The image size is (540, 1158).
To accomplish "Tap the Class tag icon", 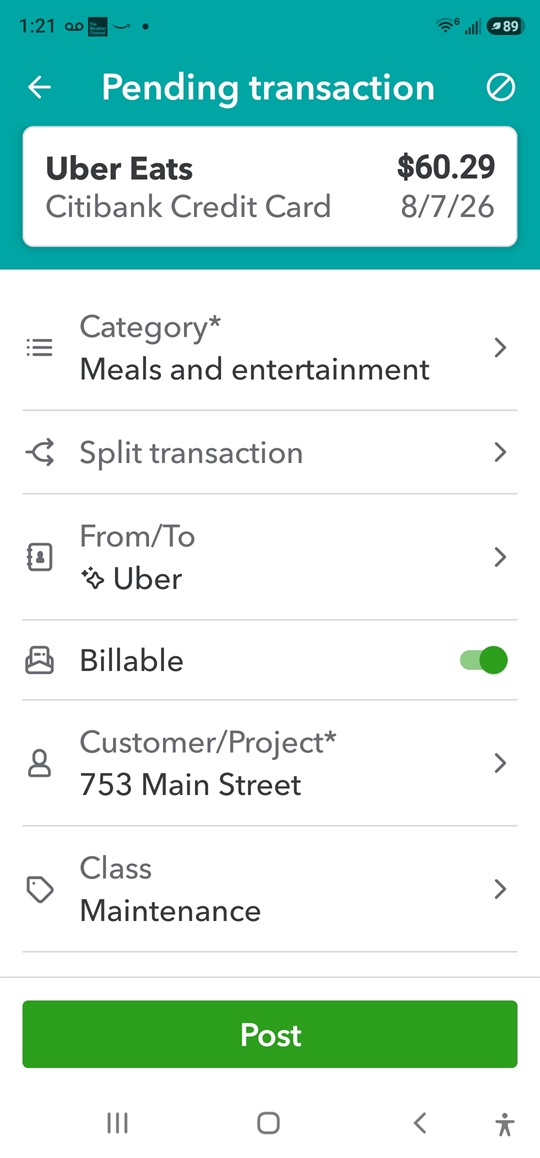I will [39, 889].
